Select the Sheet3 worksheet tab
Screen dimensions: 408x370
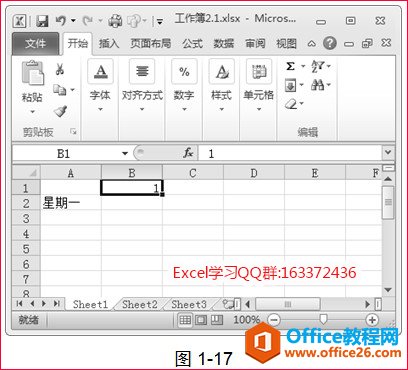pos(189,304)
